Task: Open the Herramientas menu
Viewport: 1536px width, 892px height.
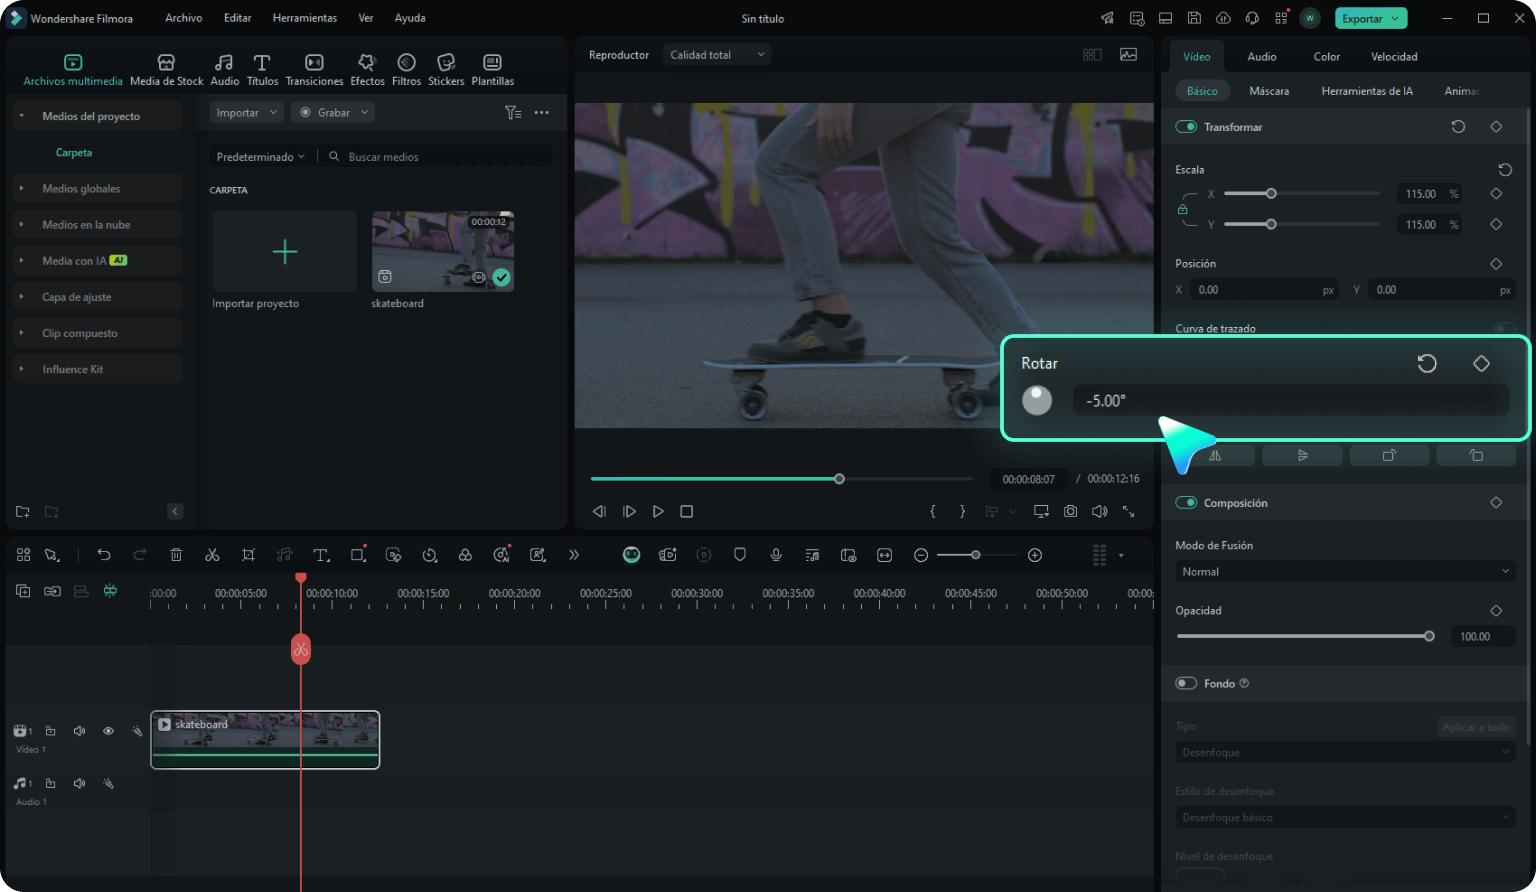Action: 305,18
